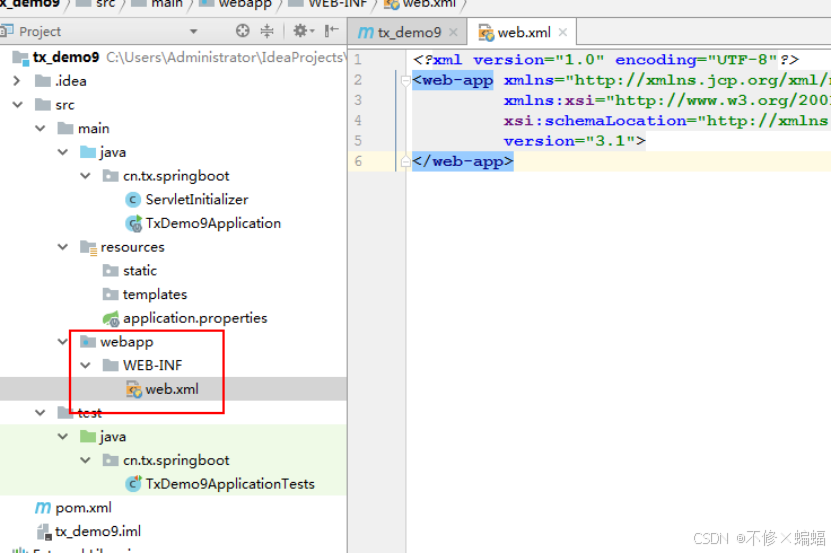Click the WEB-INF folder icon
This screenshot has height=554, width=831.
110,365
